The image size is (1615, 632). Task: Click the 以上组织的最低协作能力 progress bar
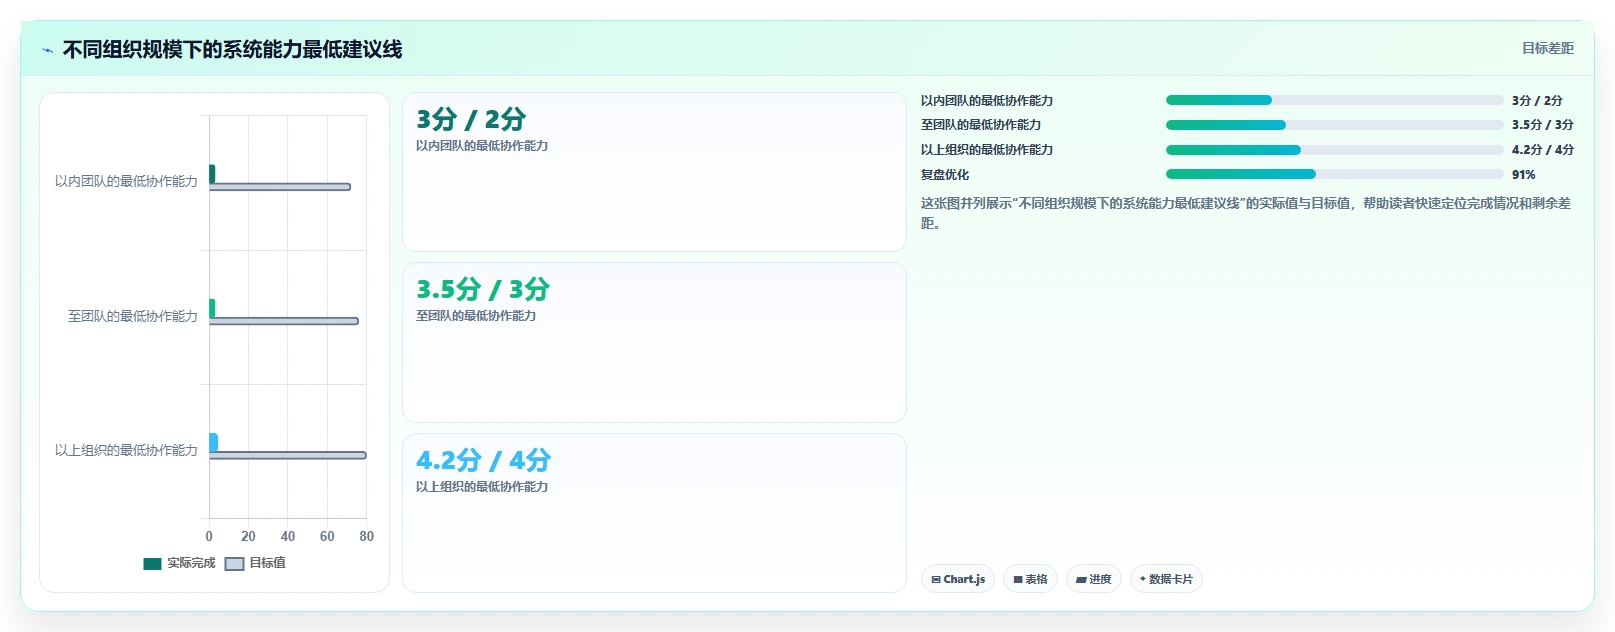[x=1334, y=150]
